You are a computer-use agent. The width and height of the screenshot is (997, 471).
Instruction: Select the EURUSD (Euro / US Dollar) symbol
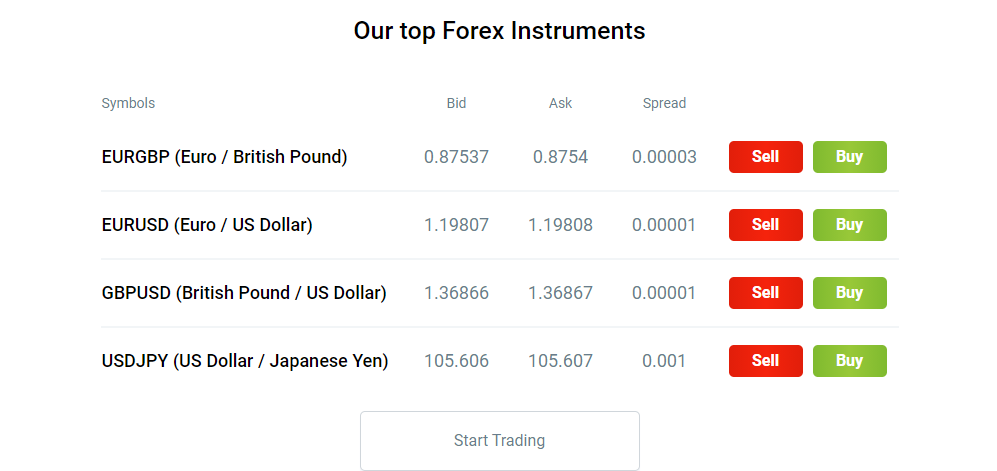[207, 225]
